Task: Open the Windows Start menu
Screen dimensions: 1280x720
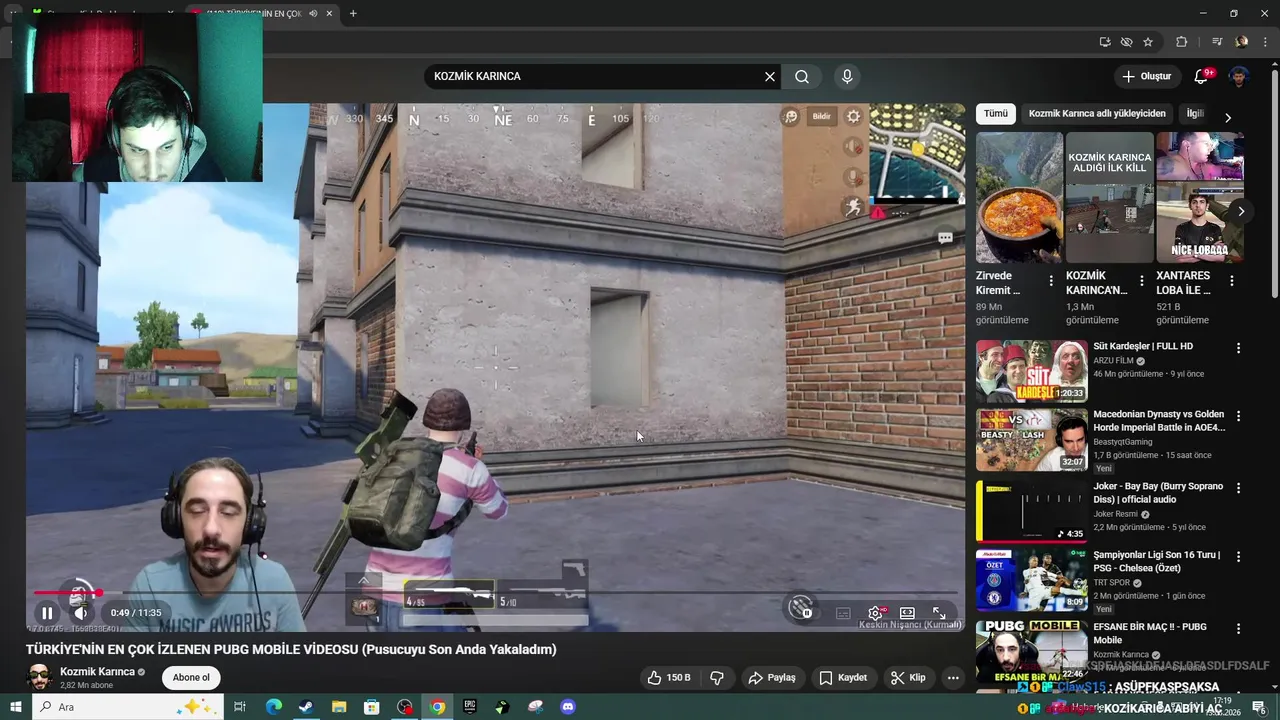Action: [x=15, y=707]
